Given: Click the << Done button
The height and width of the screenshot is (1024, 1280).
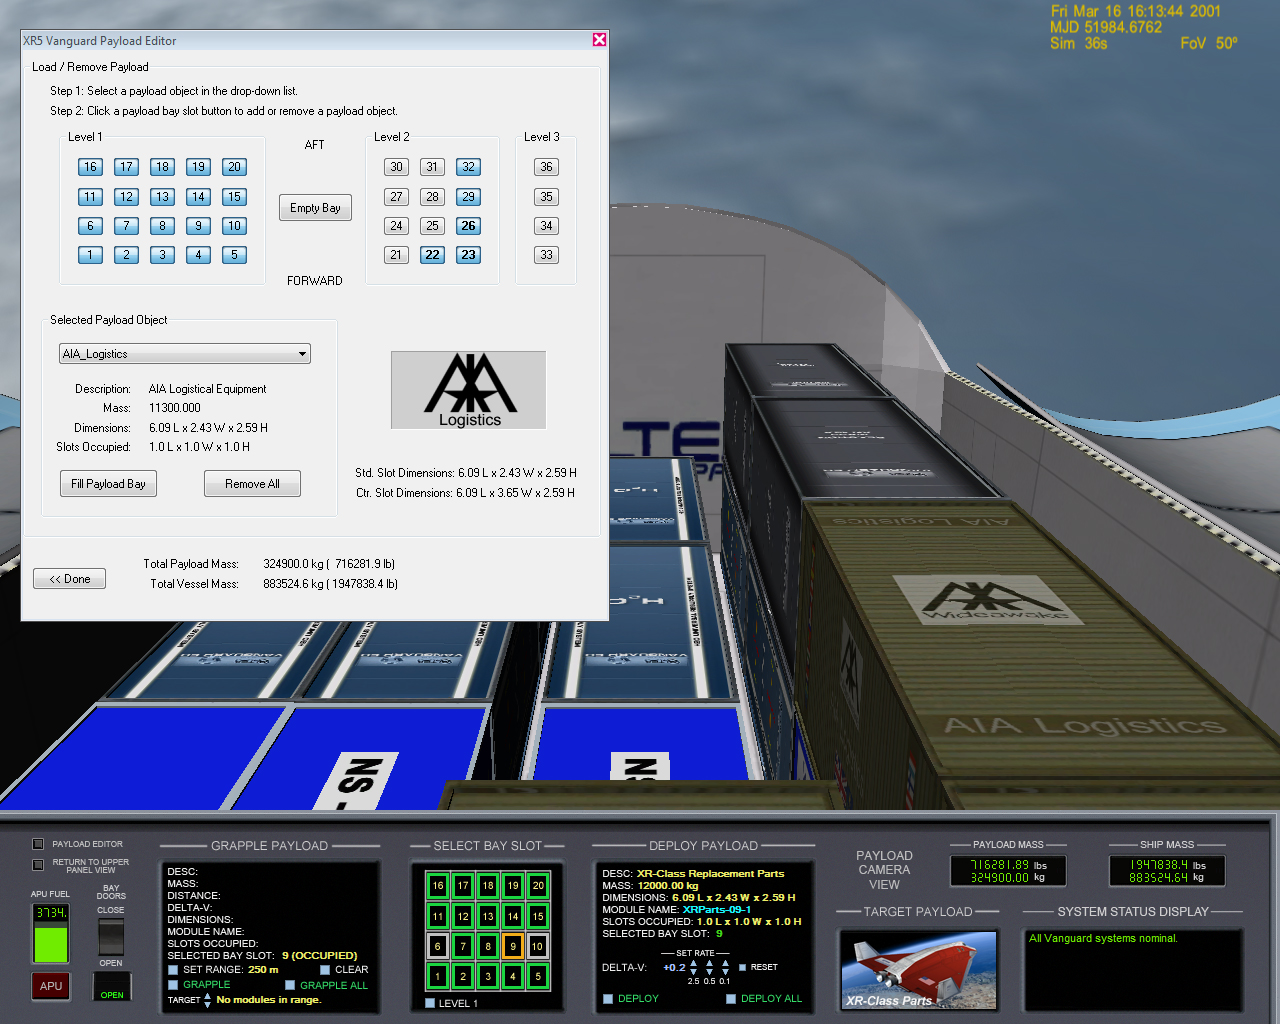Looking at the screenshot, I should (x=70, y=579).
